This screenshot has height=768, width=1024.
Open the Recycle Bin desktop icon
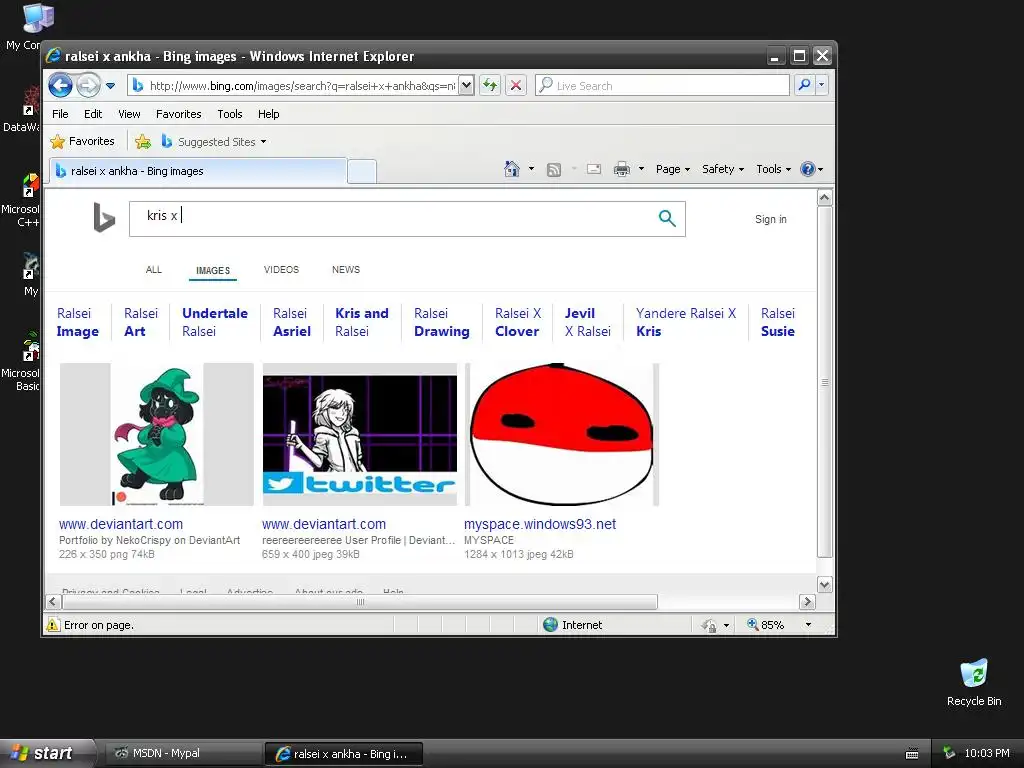pyautogui.click(x=974, y=682)
